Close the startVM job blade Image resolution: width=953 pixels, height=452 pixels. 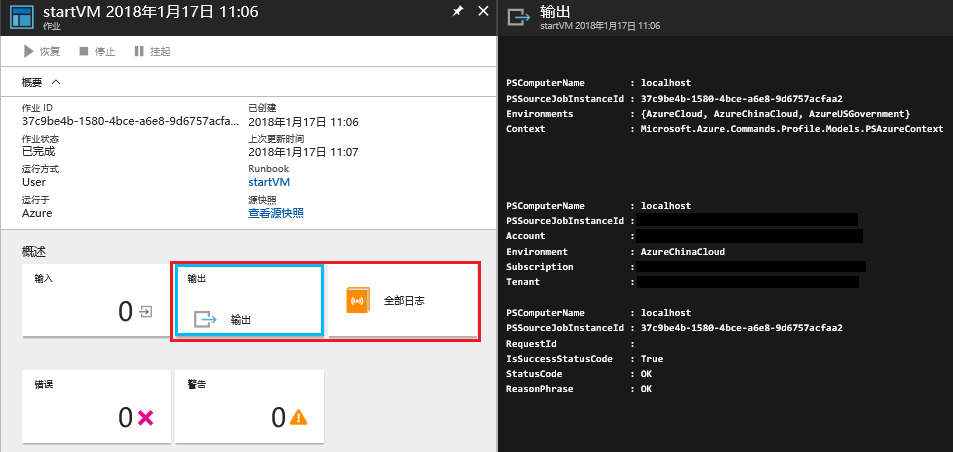[483, 12]
